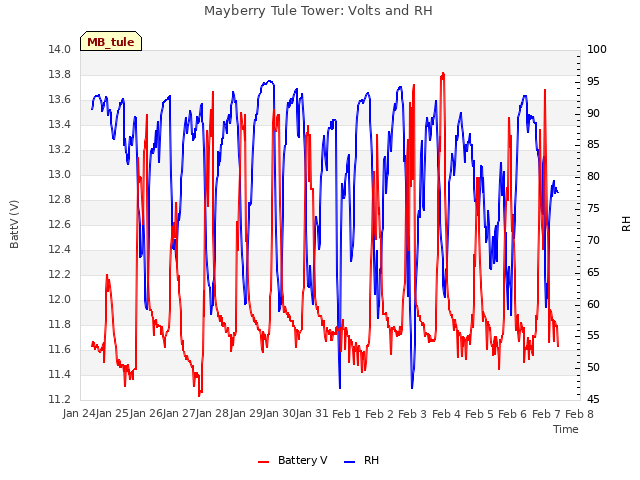The width and height of the screenshot is (640, 480).
Task: Click the Jan 25 x-axis tick label
Action: [113, 414]
